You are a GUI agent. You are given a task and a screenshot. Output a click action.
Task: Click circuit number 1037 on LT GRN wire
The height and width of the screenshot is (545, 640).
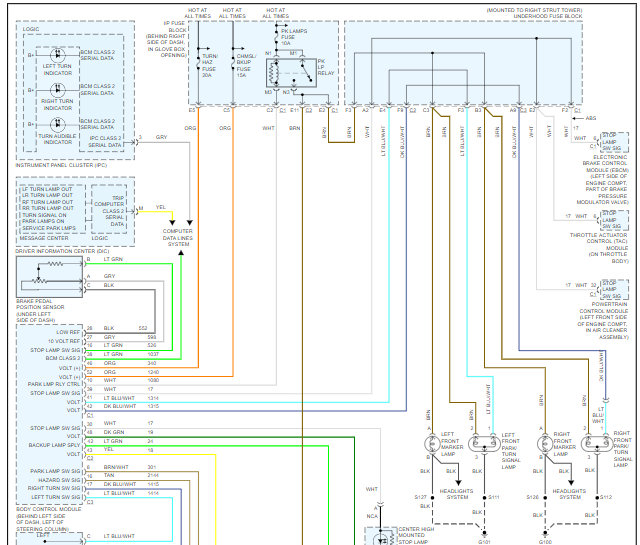tap(153, 354)
